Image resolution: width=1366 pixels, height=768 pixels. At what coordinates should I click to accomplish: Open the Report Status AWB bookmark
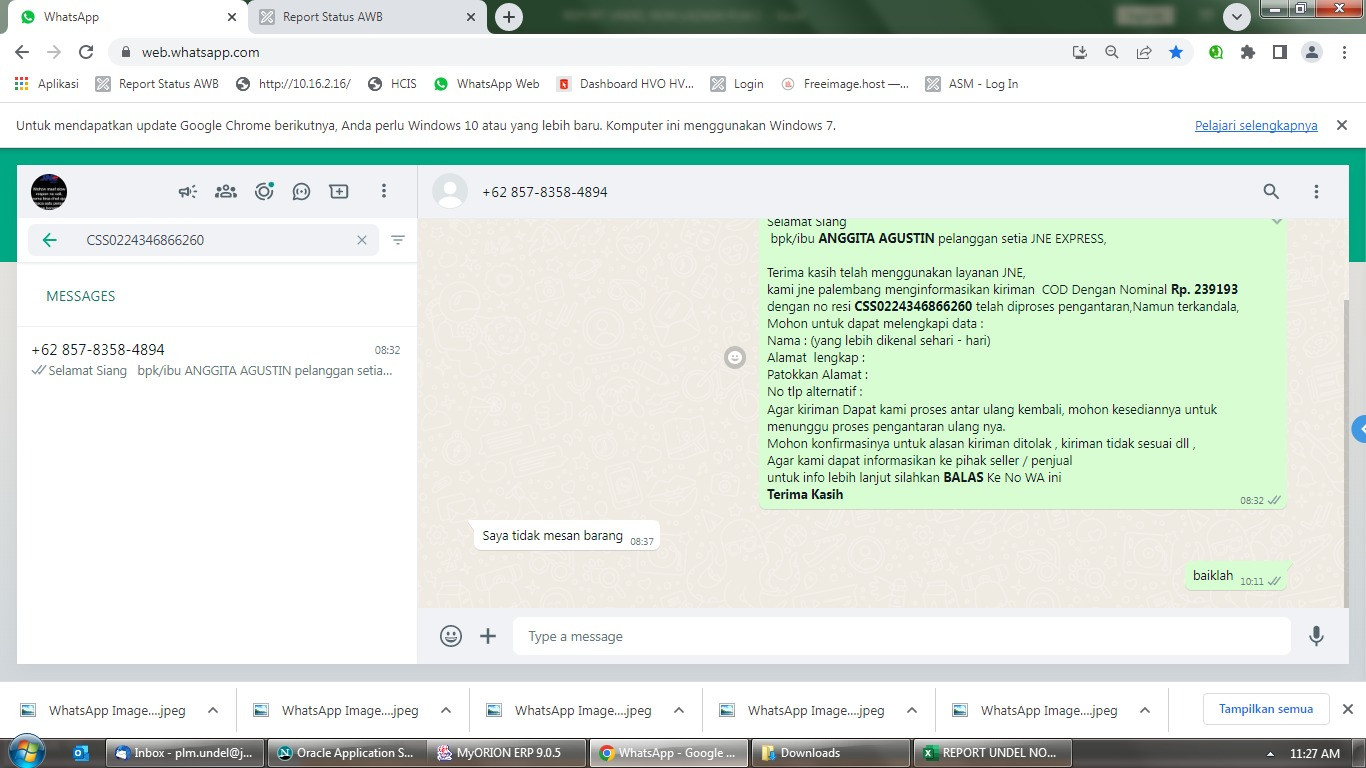pos(157,84)
